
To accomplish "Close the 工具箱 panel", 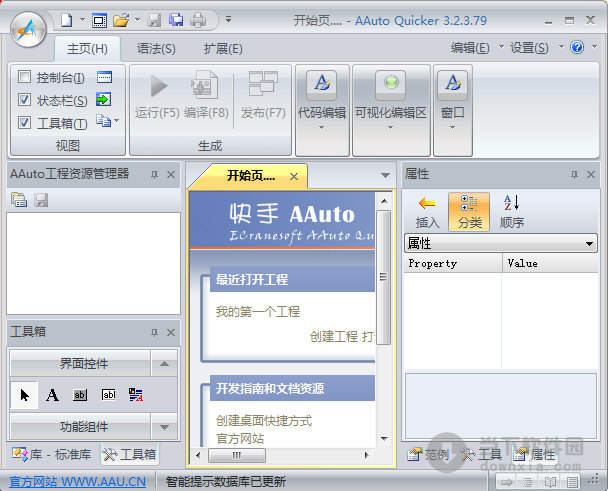I will point(171,332).
